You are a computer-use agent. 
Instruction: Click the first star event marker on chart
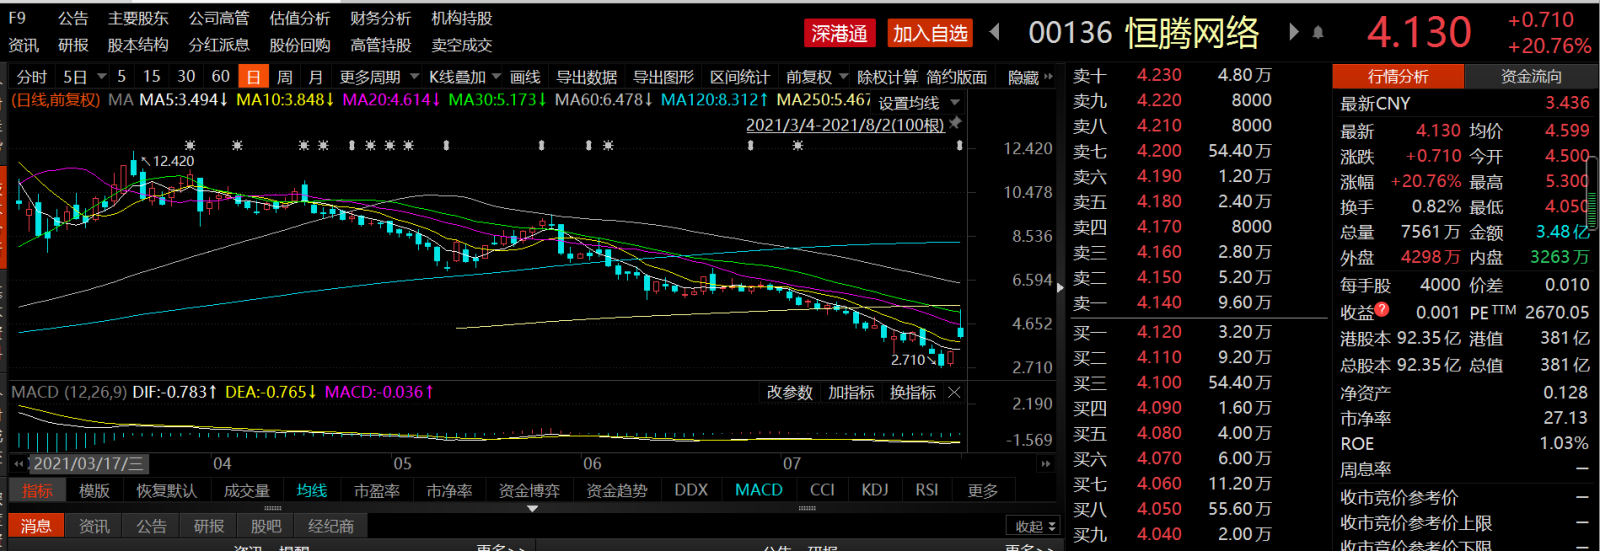190,145
